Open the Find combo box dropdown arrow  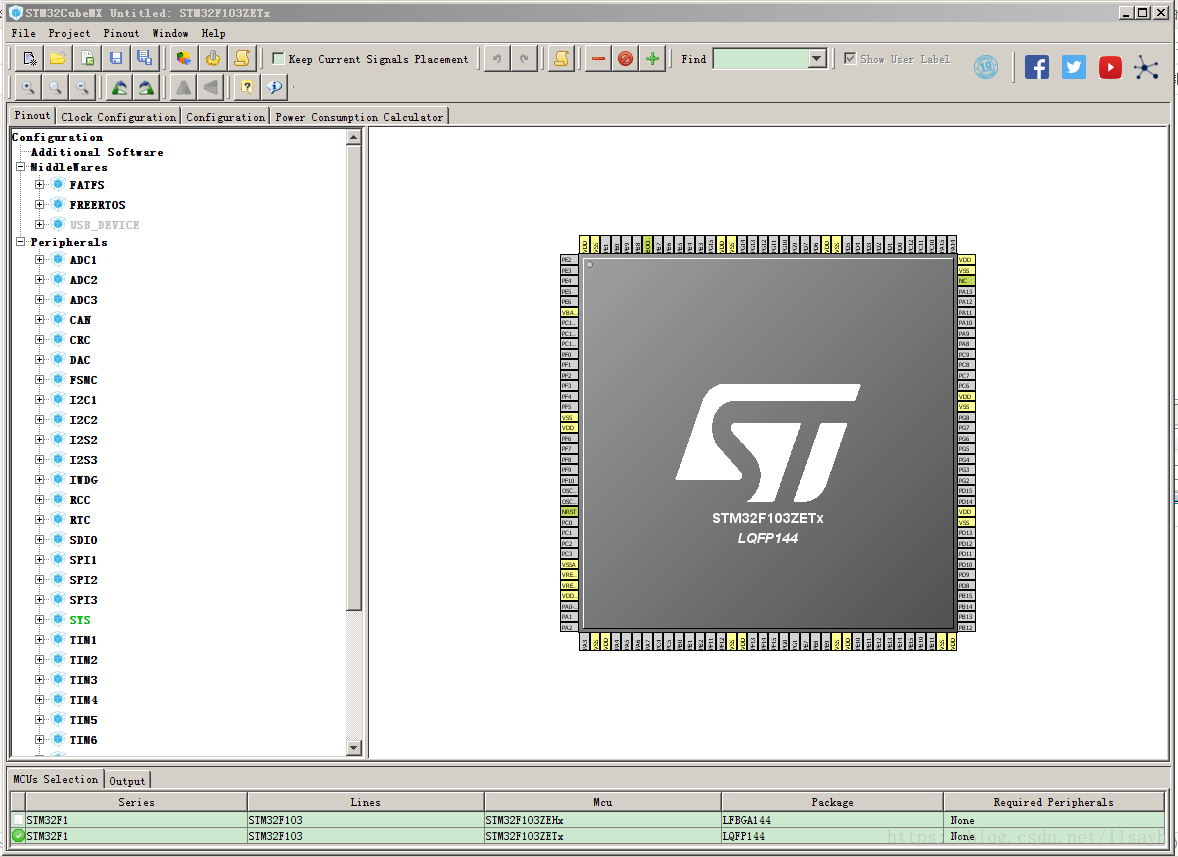click(817, 59)
